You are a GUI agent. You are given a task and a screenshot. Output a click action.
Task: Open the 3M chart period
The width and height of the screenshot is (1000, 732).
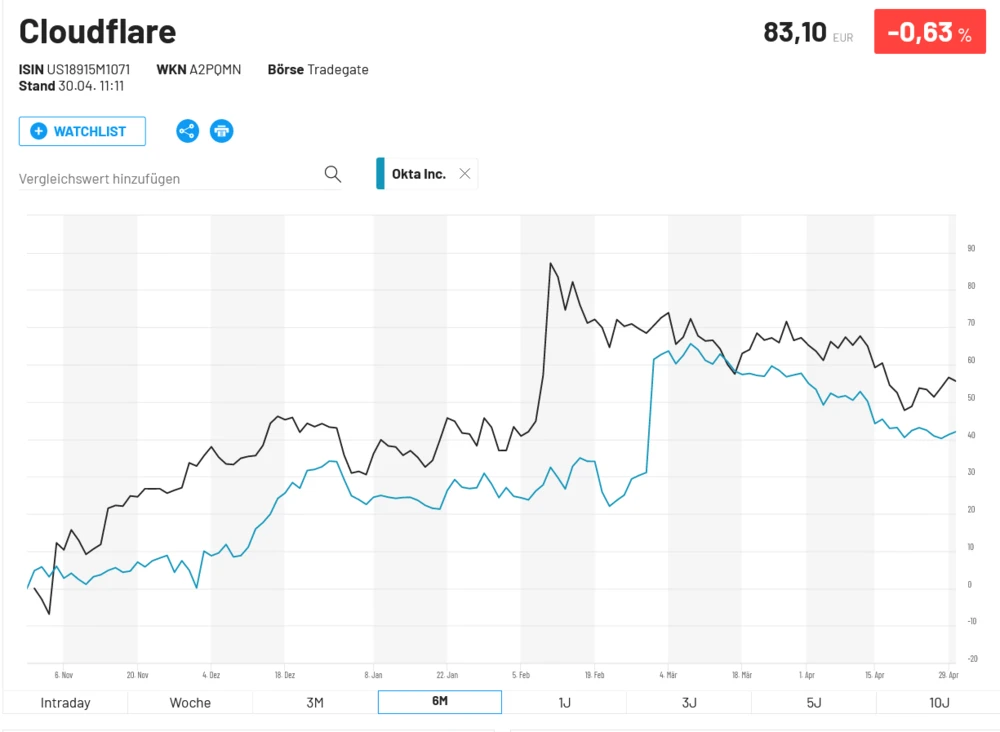[314, 702]
